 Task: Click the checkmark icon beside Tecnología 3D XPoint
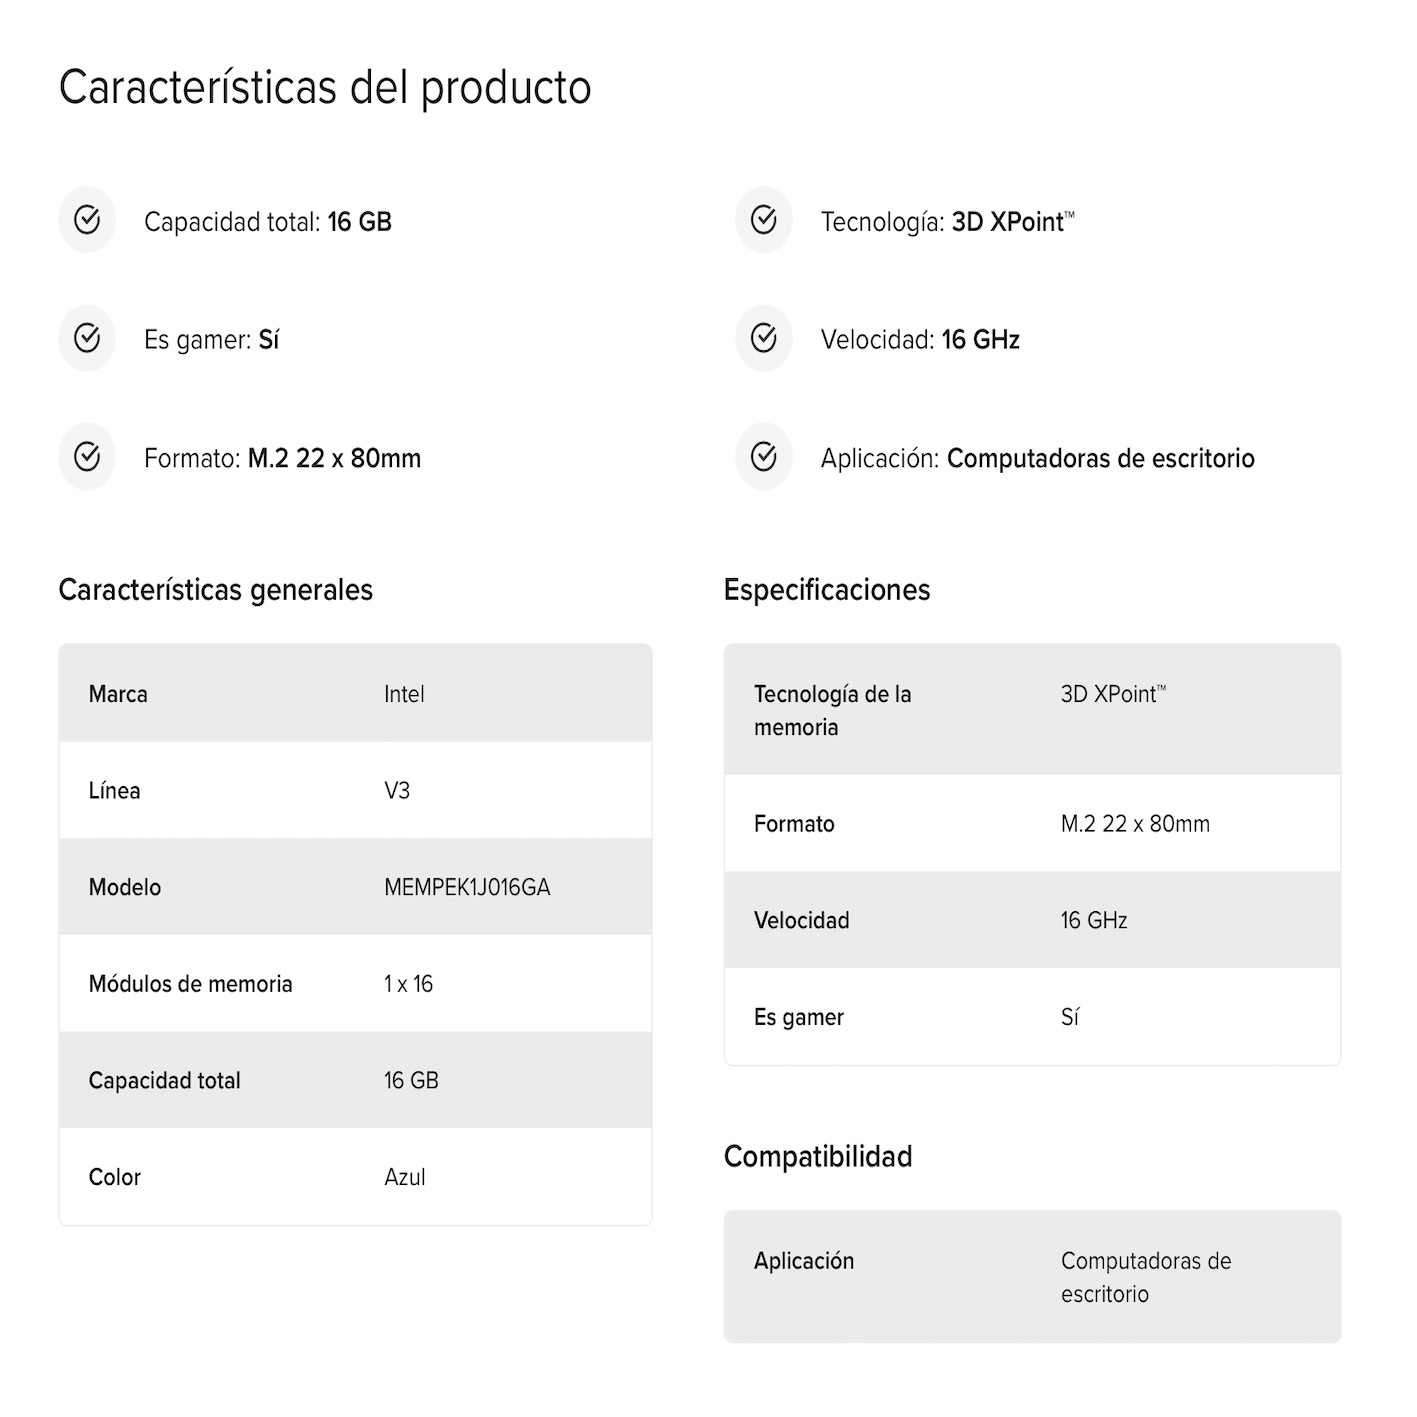click(764, 220)
